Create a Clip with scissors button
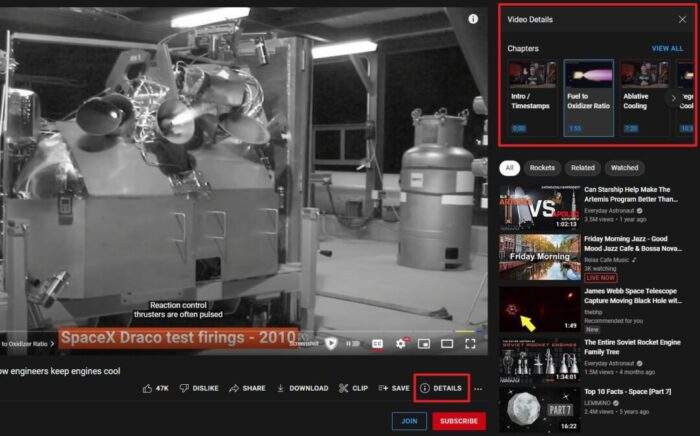The height and width of the screenshot is (436, 700). 353,388
